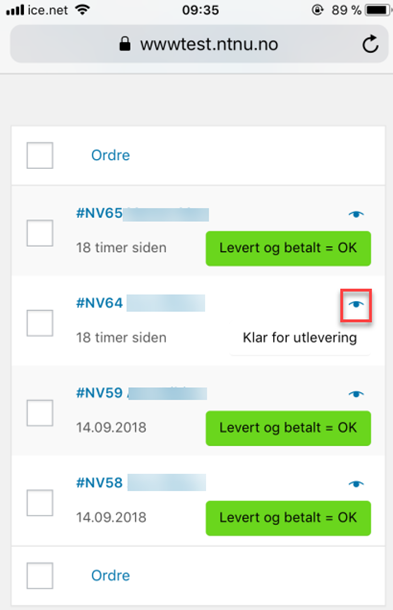The width and height of the screenshot is (393, 610).
Task: Preview order #NV59 with eye icon
Action: point(356,394)
